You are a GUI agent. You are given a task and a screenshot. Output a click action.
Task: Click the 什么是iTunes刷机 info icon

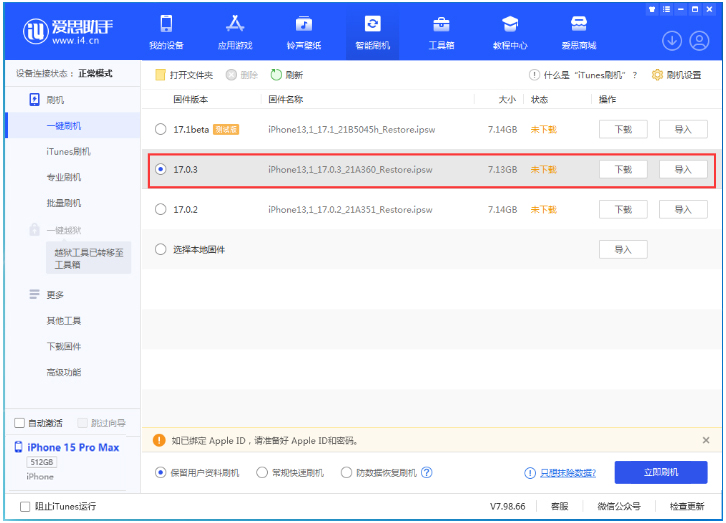[534, 75]
